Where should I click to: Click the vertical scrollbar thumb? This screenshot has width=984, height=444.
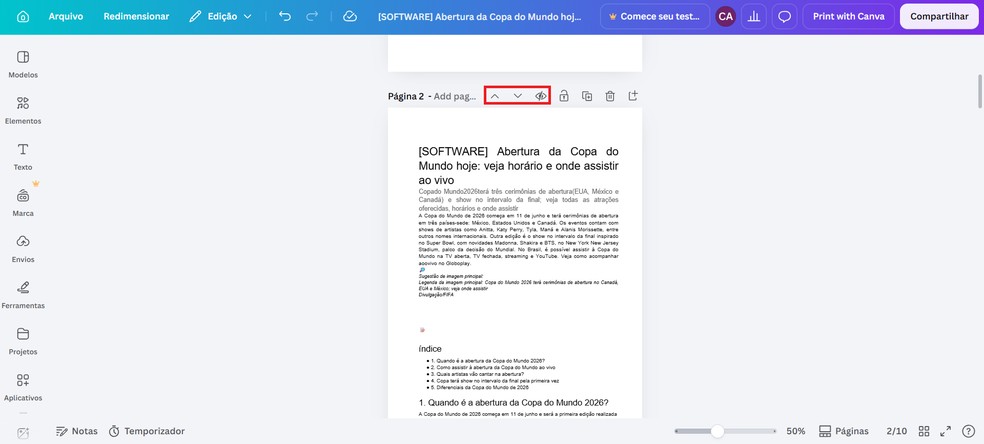click(979, 91)
